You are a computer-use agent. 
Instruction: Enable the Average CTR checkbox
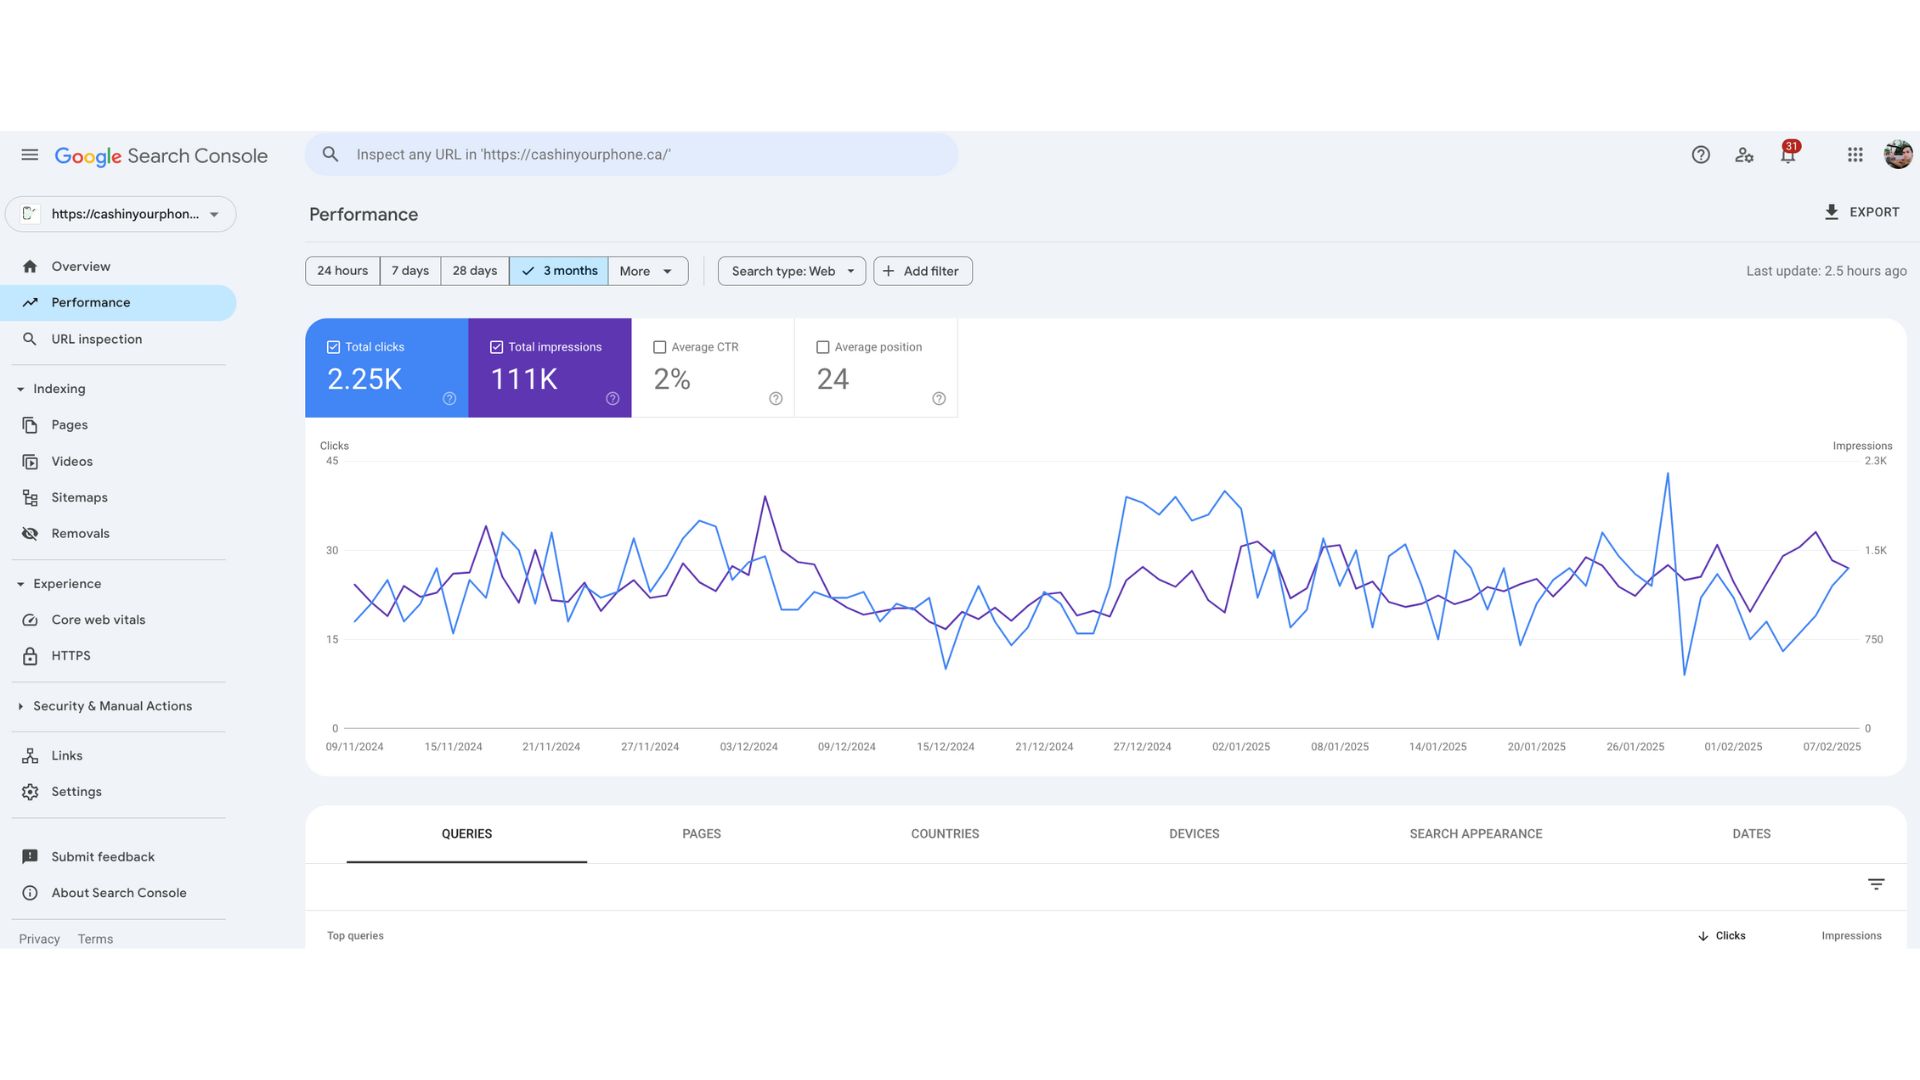tap(659, 347)
